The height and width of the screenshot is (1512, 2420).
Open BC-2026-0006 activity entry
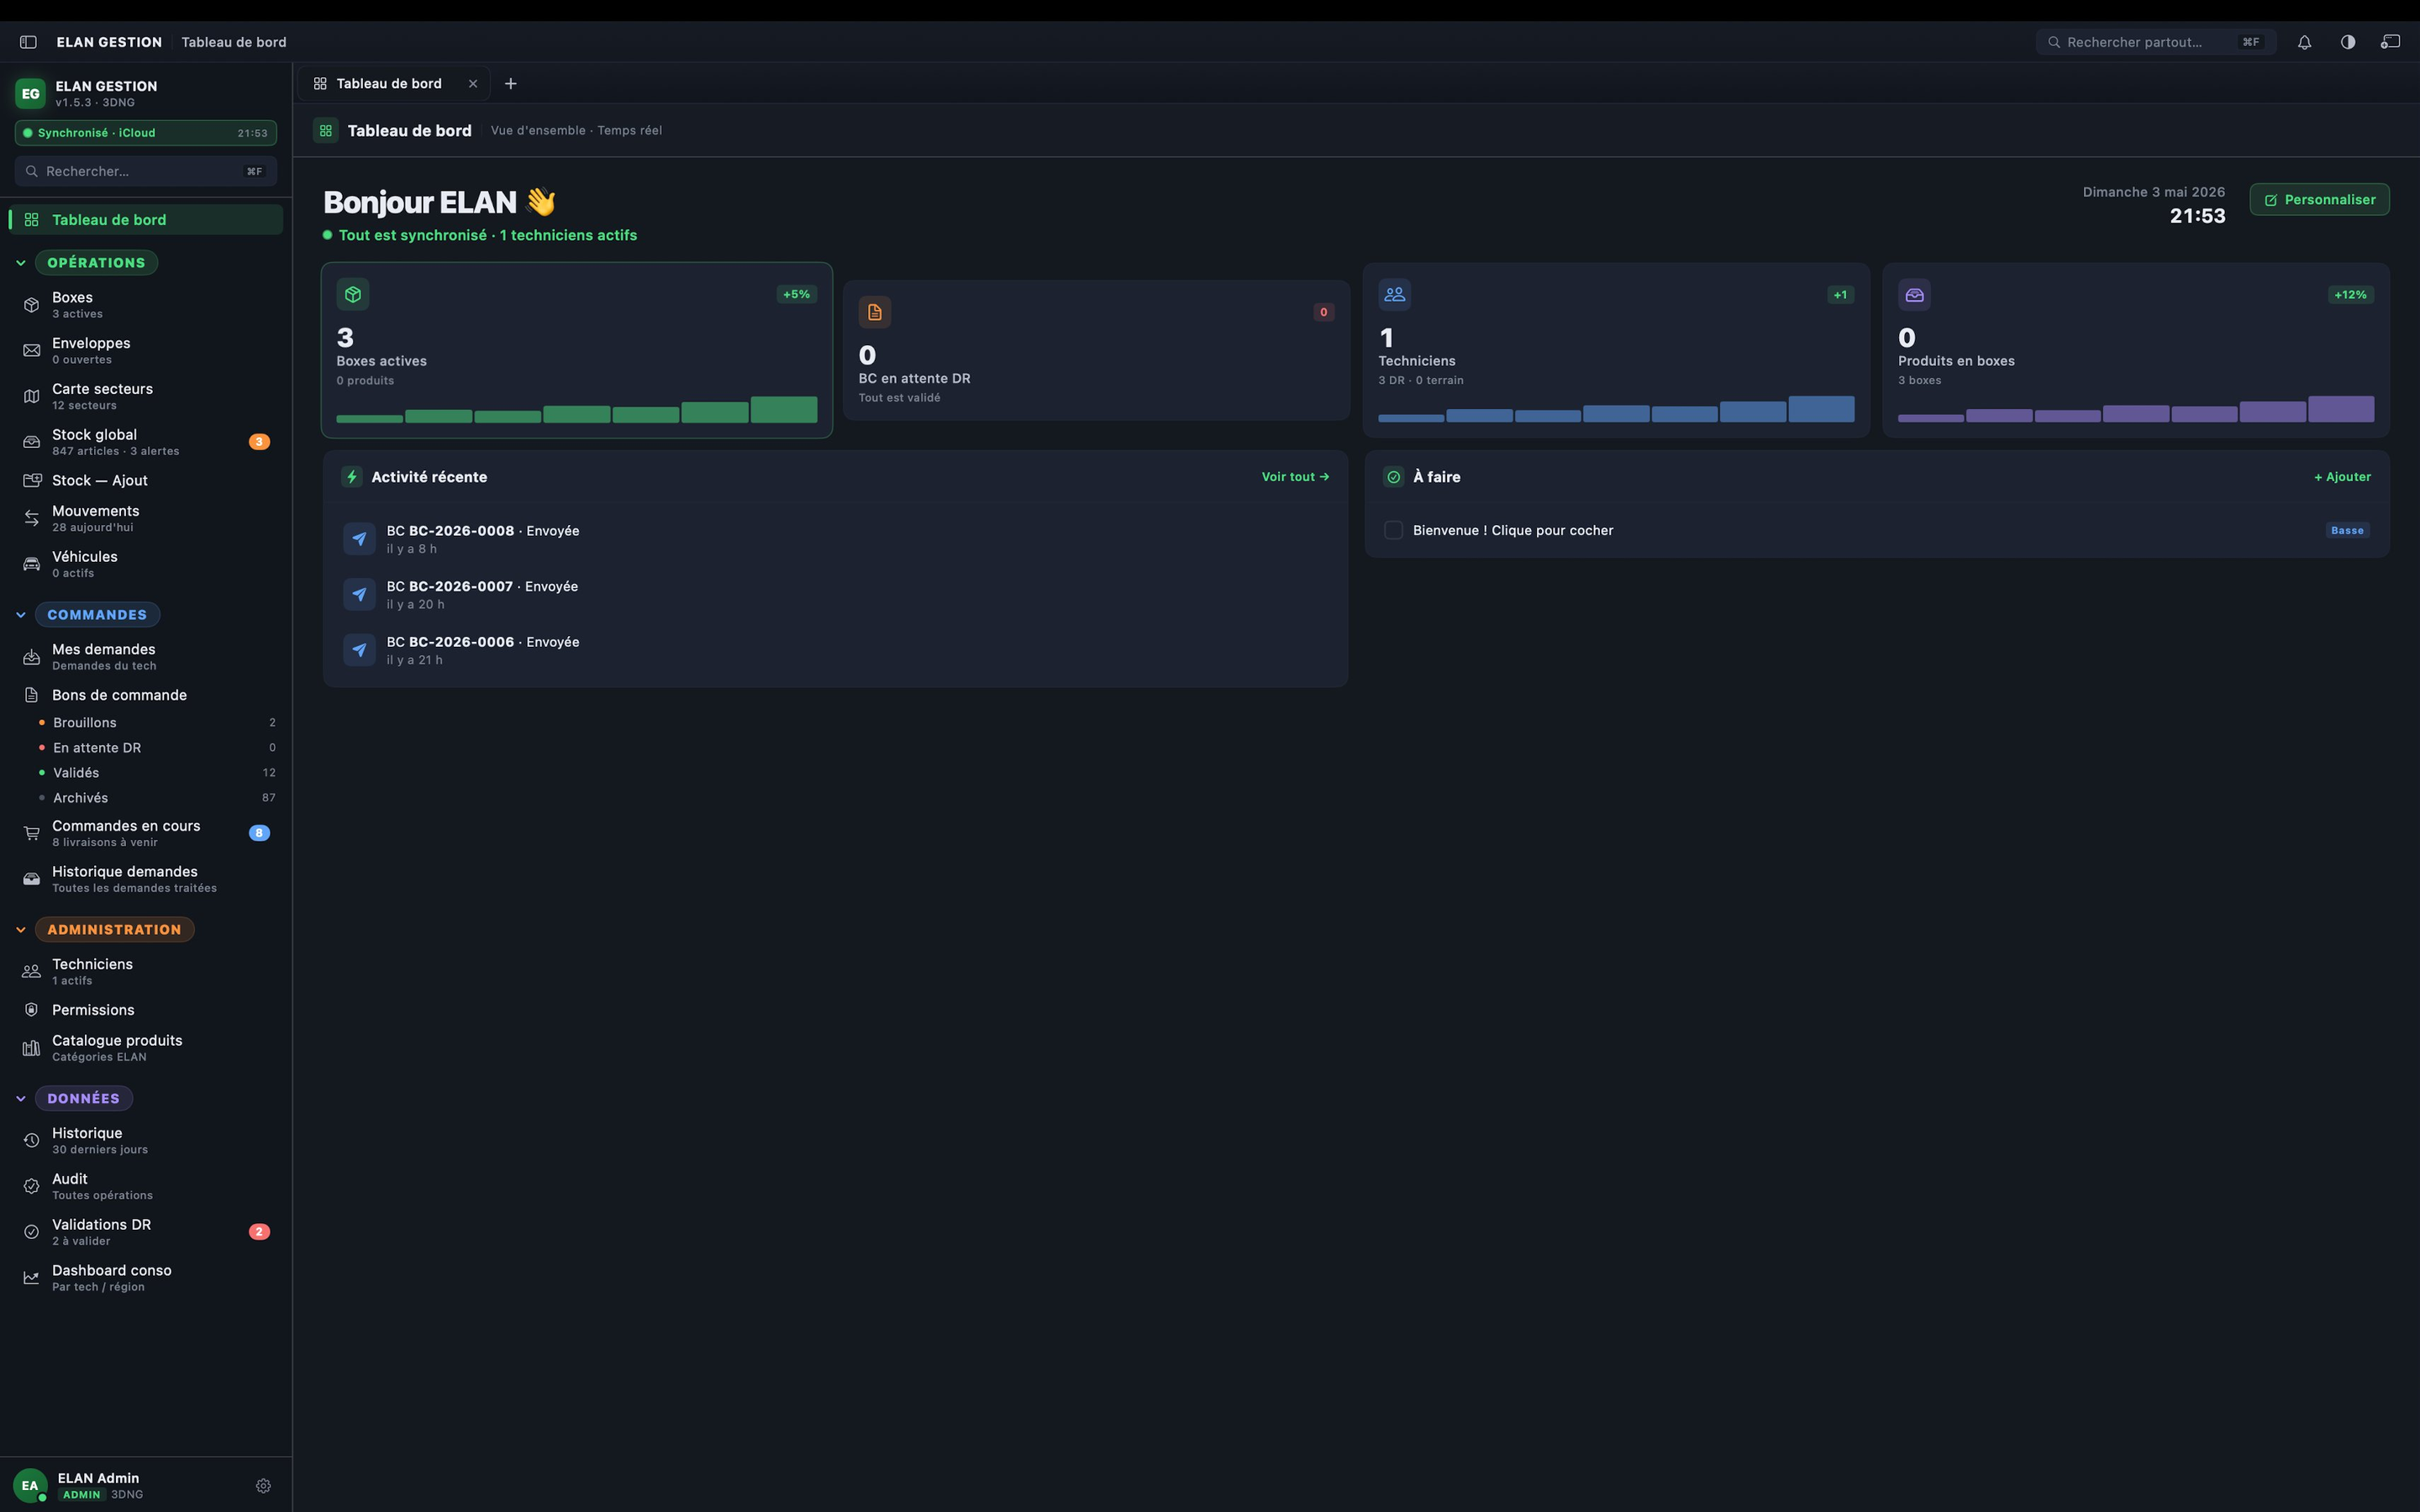point(835,650)
